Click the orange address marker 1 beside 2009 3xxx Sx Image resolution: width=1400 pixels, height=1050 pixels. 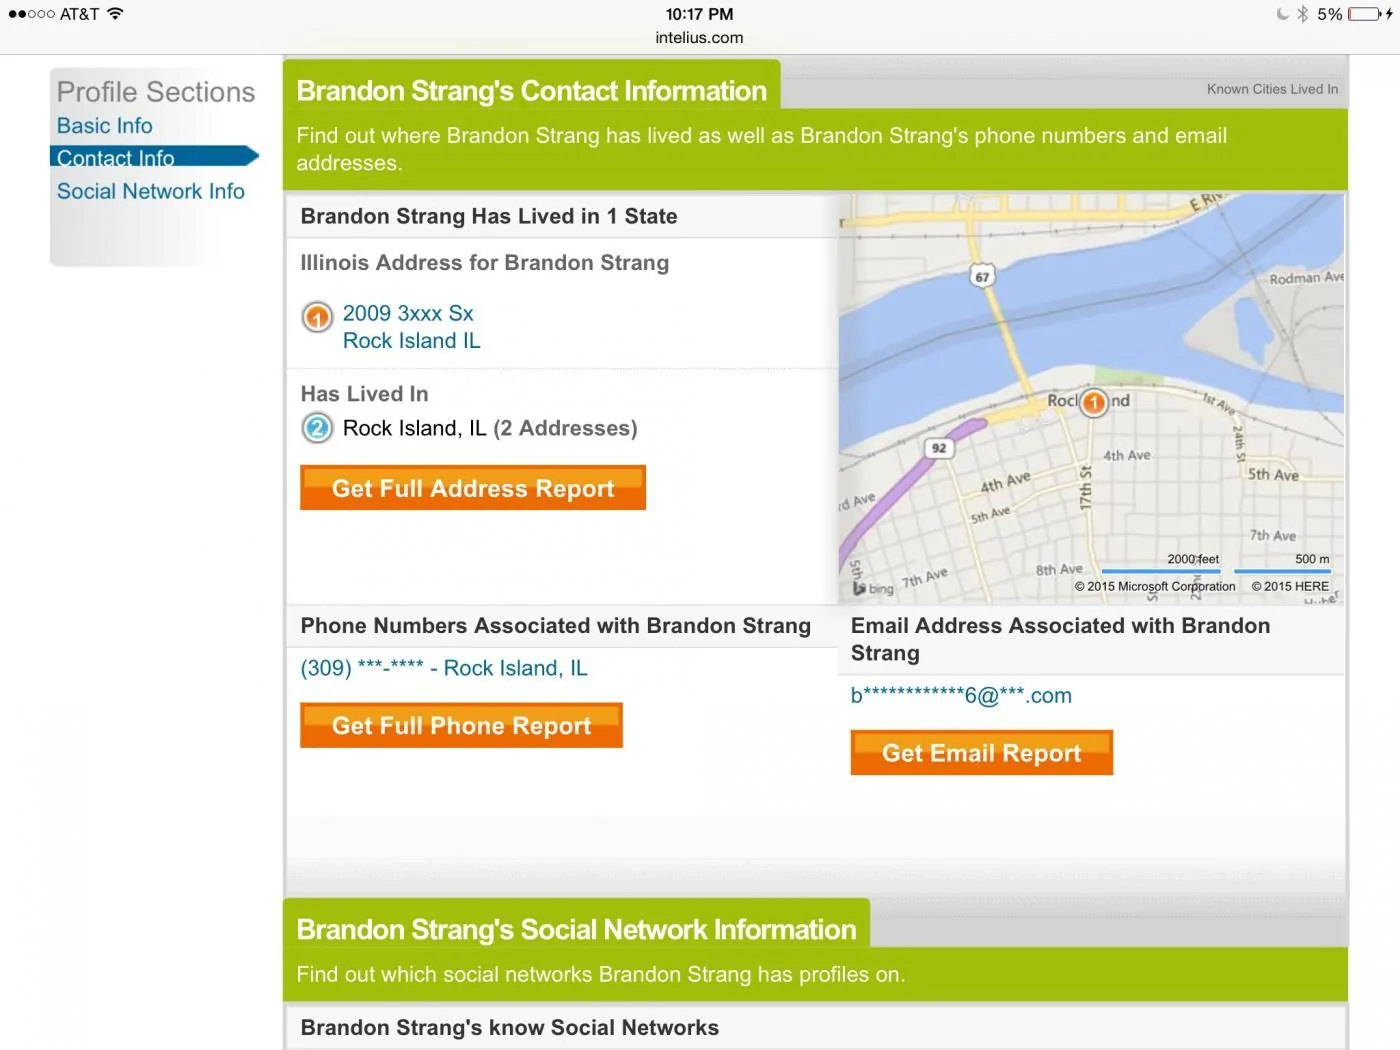click(317, 318)
